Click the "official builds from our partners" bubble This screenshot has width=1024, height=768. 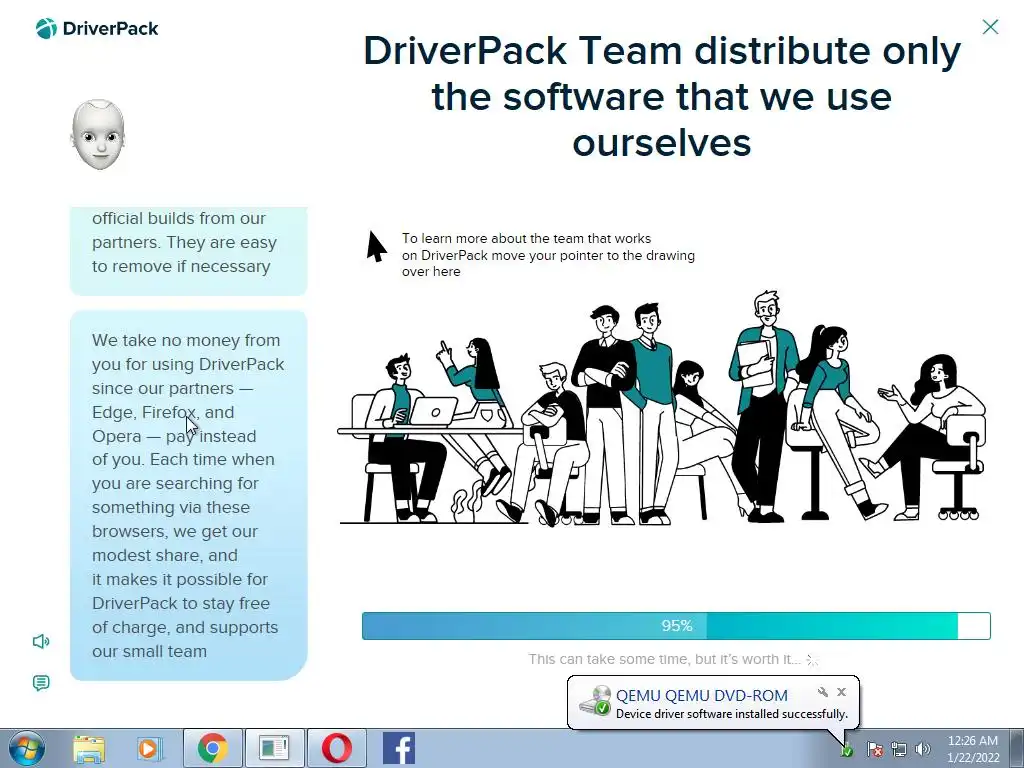[188, 251]
